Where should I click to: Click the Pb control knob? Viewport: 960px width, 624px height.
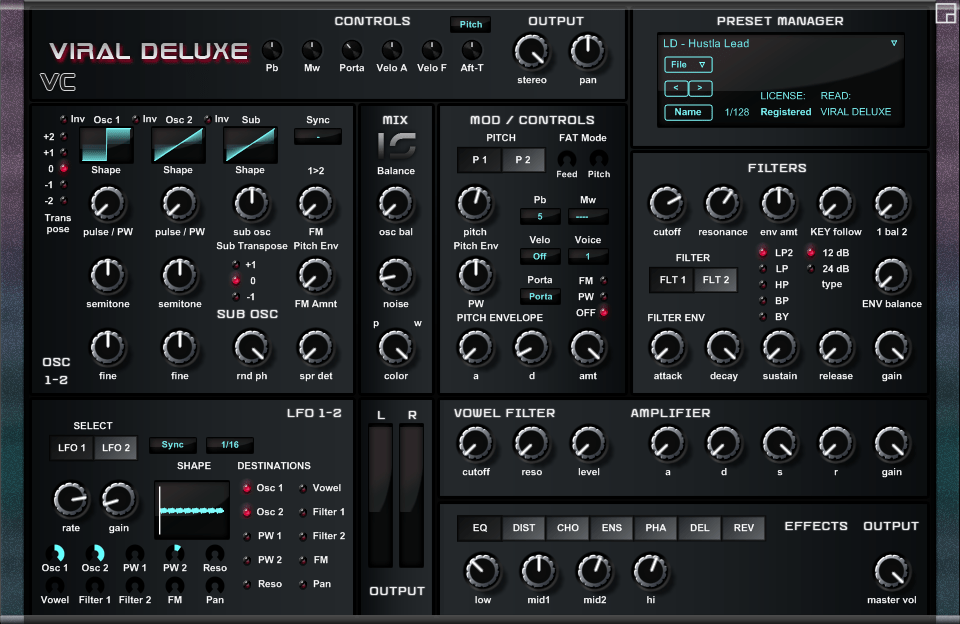pyautogui.click(x=272, y=50)
